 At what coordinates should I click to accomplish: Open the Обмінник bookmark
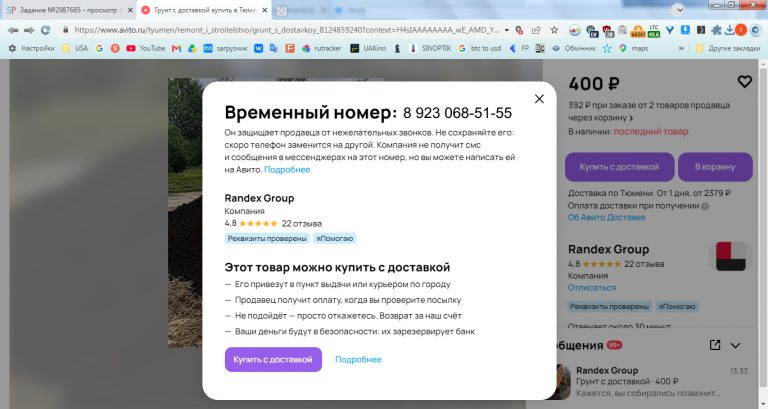tap(574, 48)
